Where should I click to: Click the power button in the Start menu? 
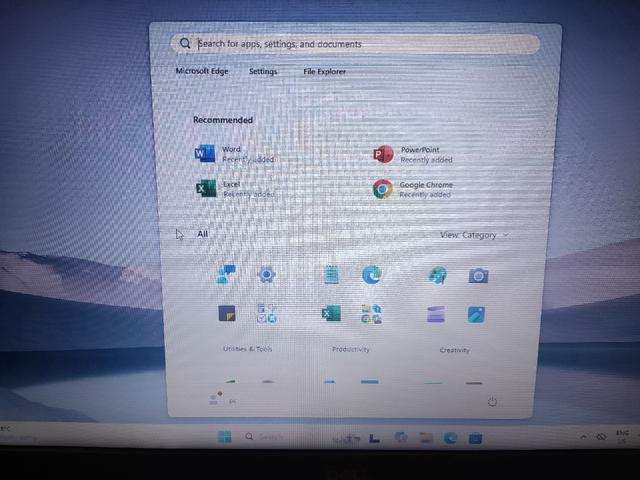click(x=492, y=402)
